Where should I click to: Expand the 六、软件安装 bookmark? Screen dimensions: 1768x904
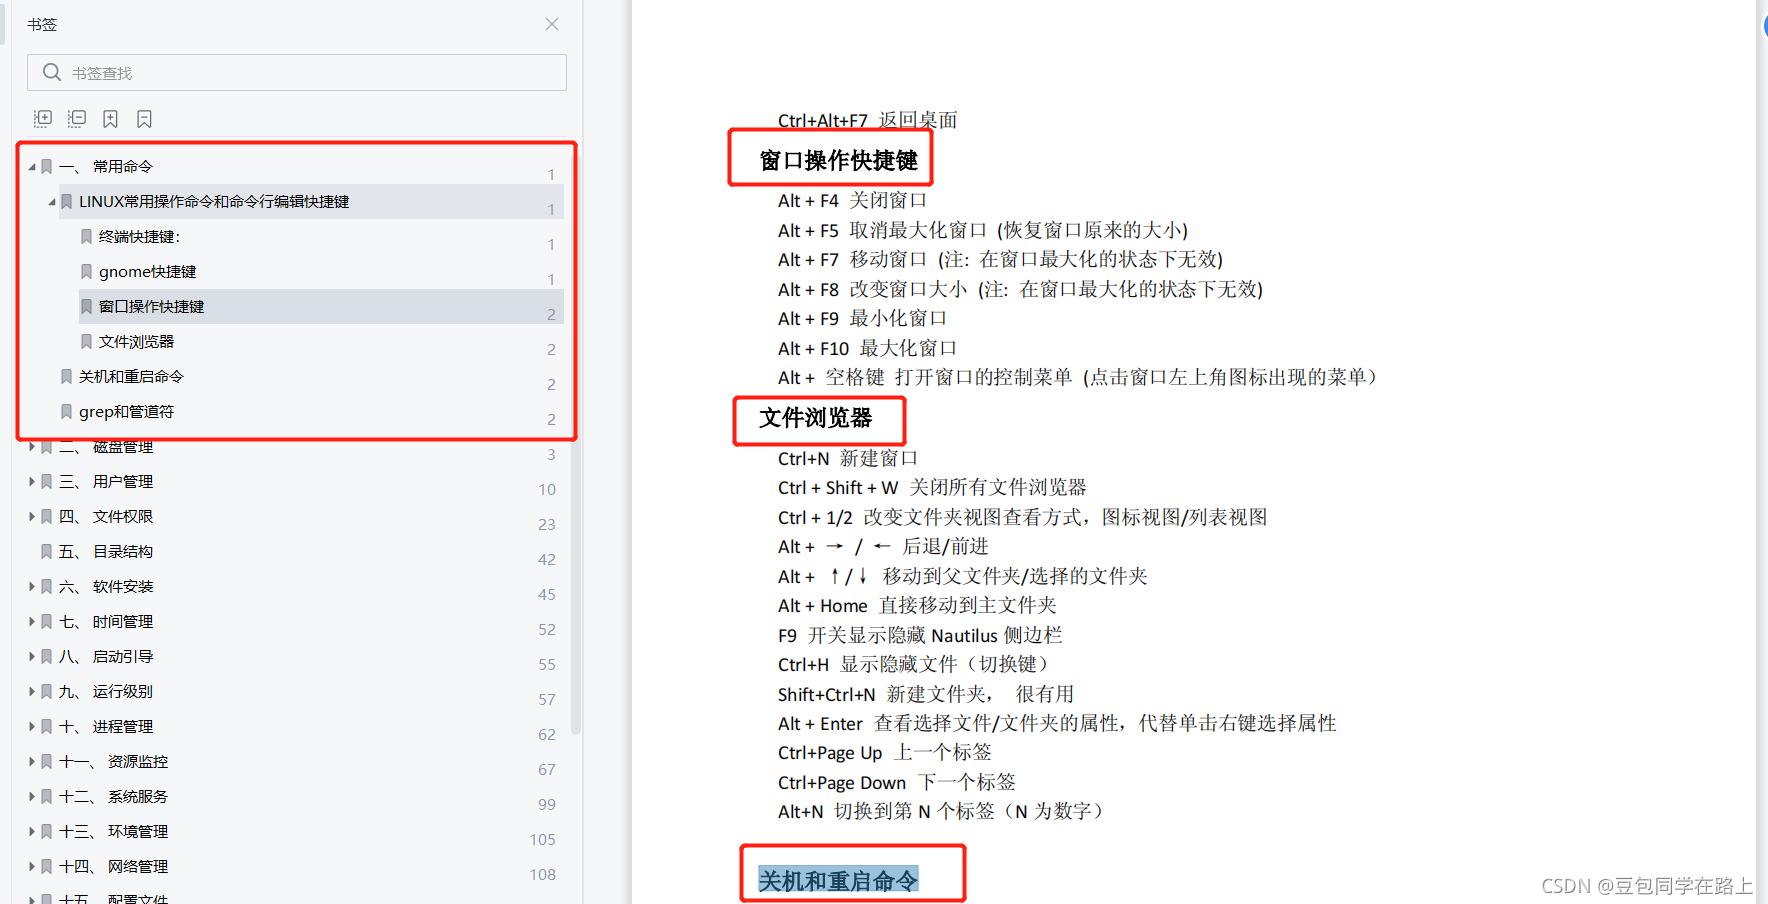tap(32, 586)
